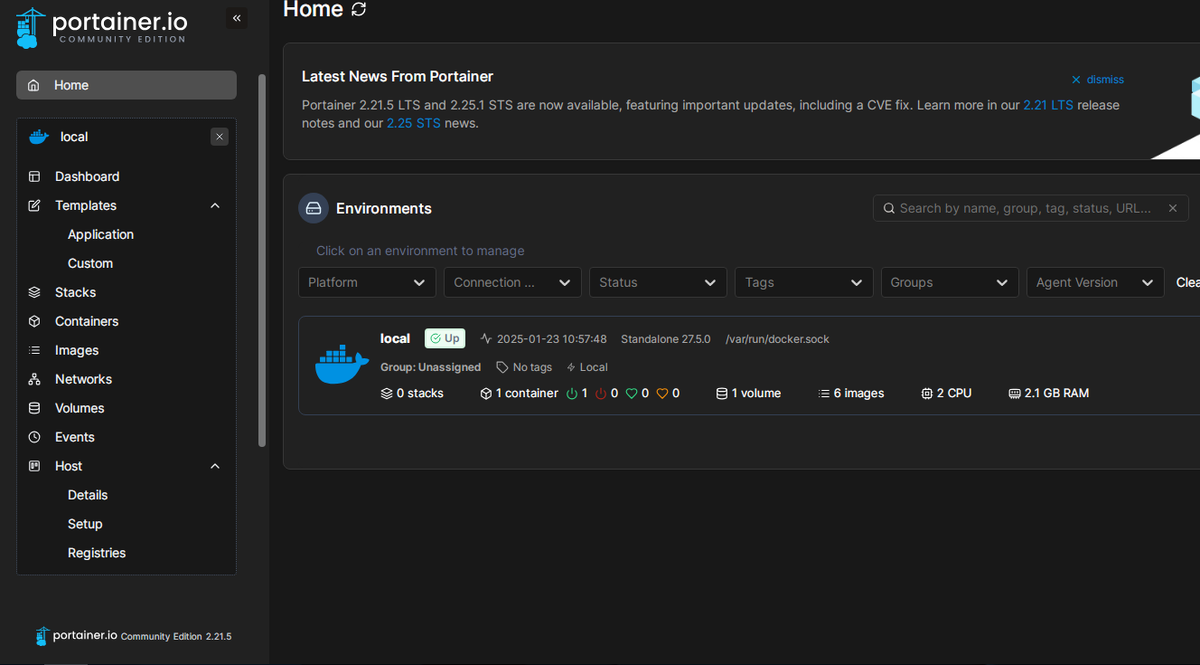1200x665 pixels.
Task: Click the Up status badge
Action: pos(445,338)
